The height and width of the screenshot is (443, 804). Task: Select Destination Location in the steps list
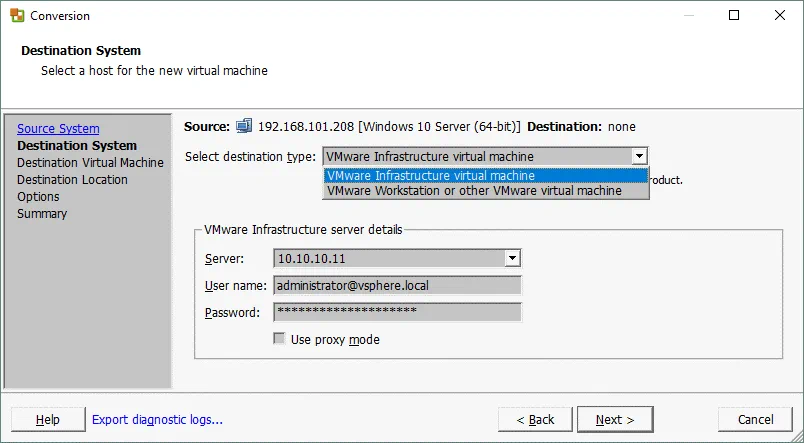click(x=72, y=180)
